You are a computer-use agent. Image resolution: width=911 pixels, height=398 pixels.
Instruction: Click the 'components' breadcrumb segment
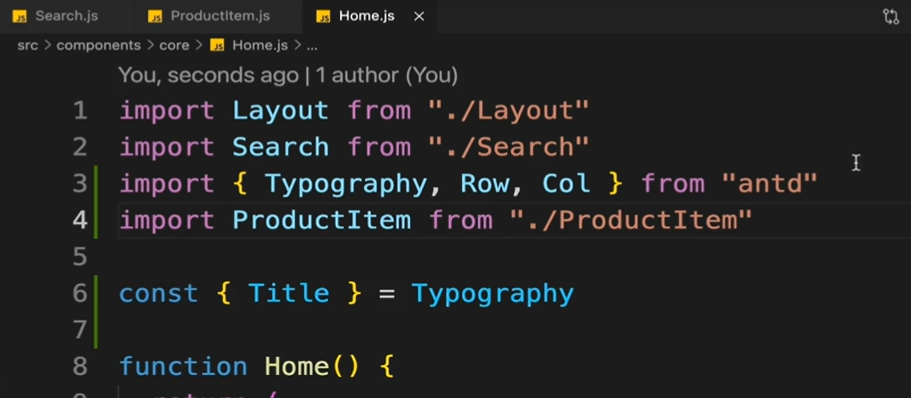[98, 45]
